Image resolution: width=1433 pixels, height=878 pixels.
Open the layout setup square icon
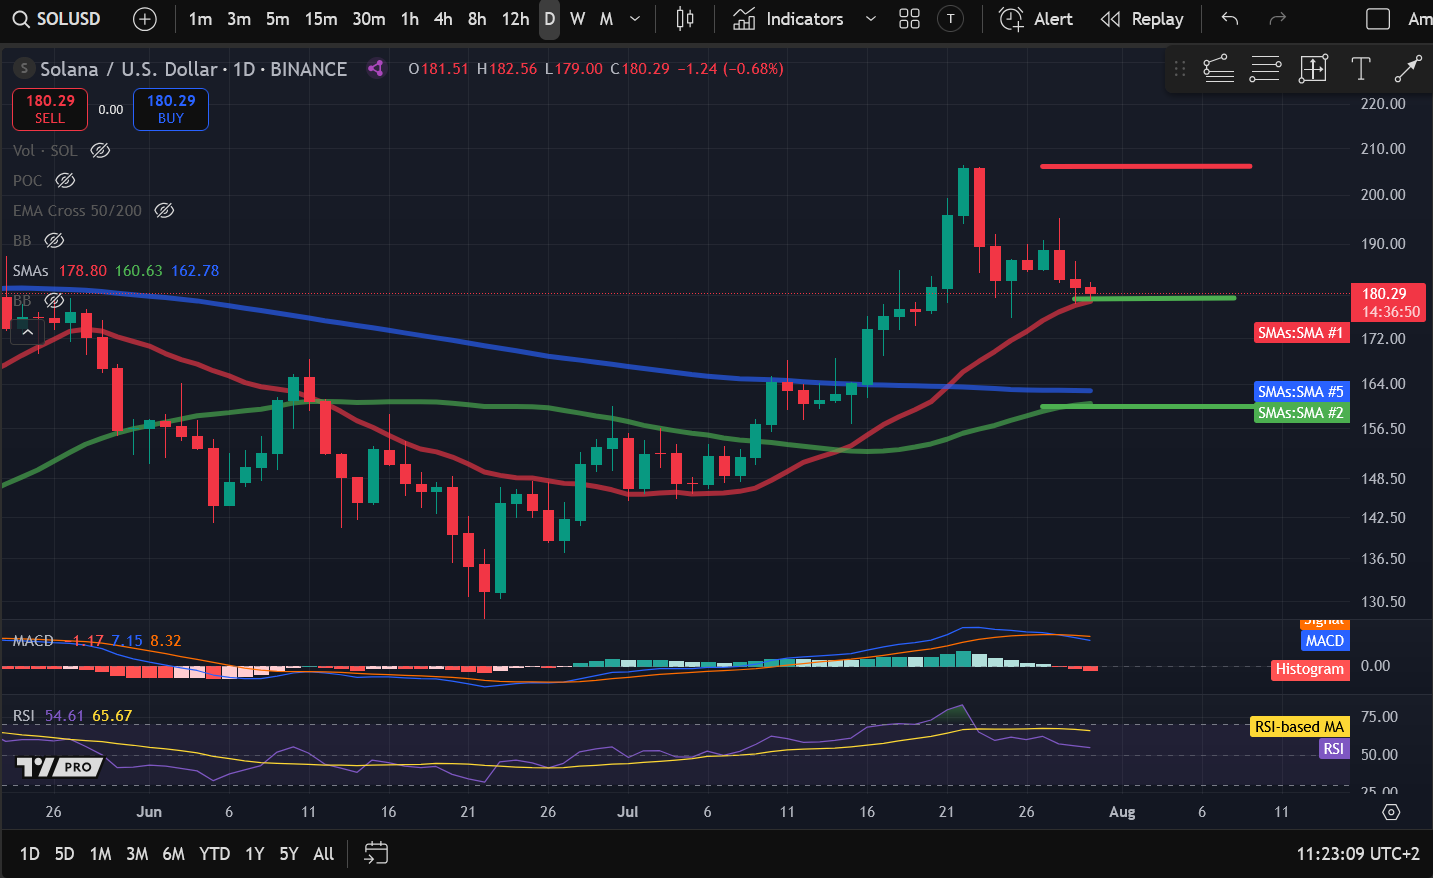click(x=1378, y=19)
